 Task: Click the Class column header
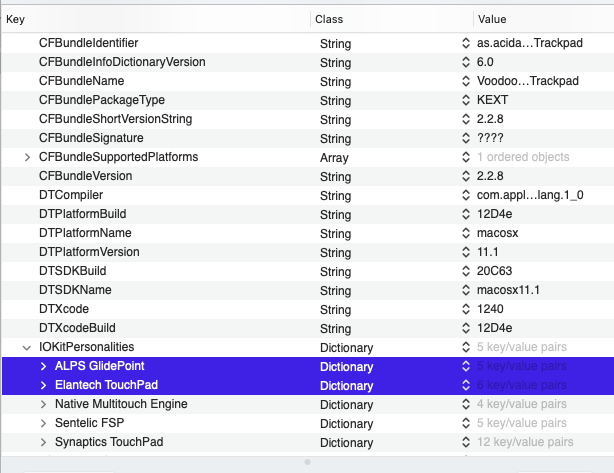click(x=390, y=19)
